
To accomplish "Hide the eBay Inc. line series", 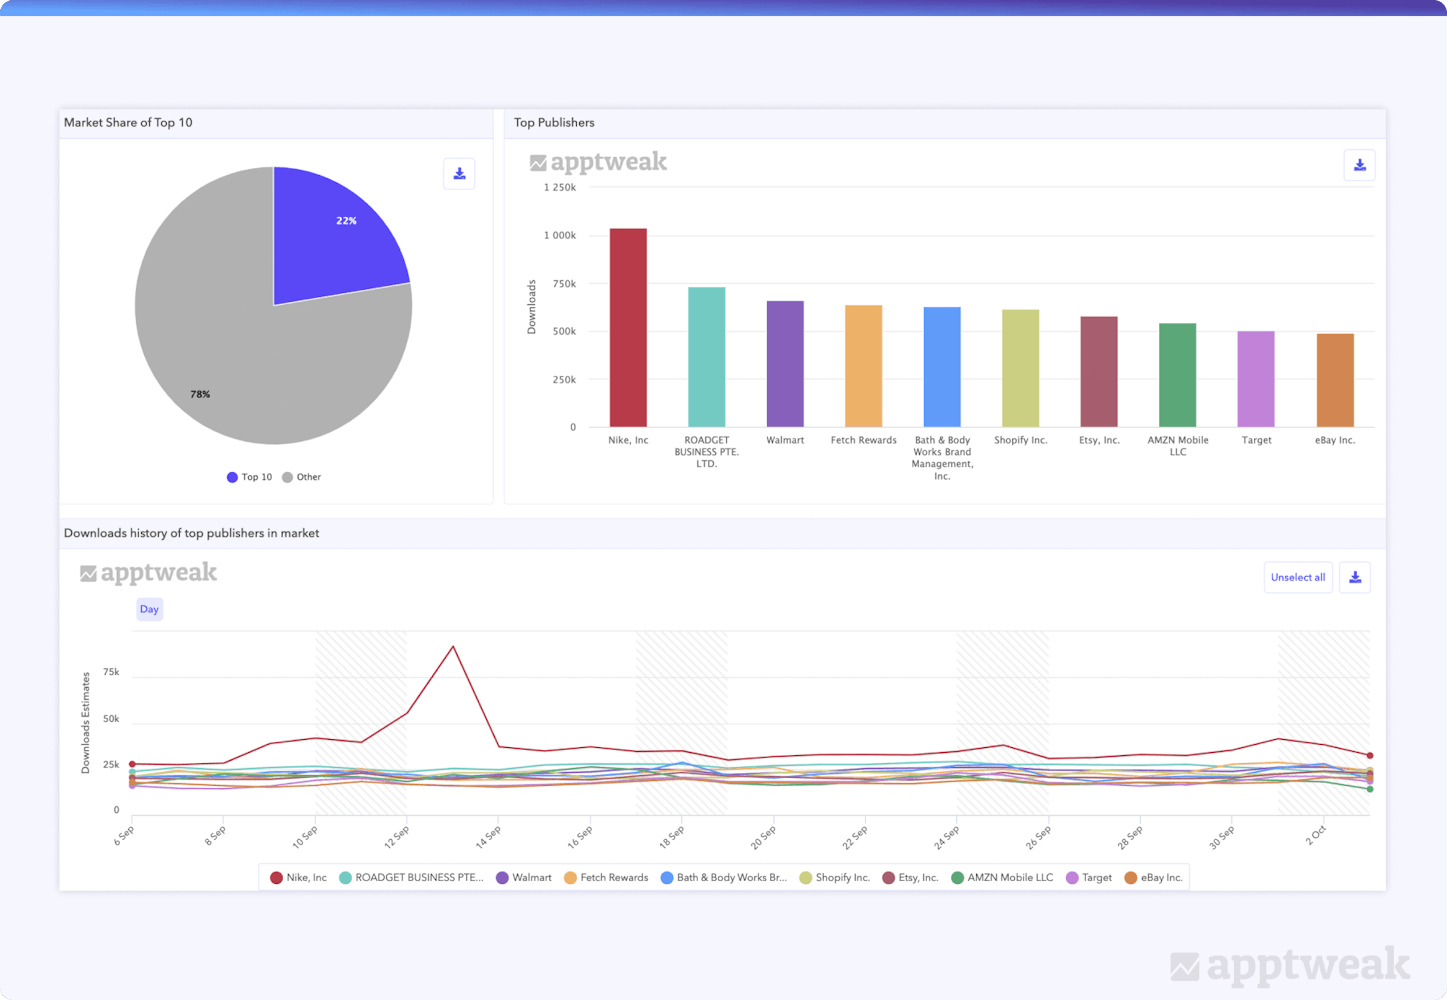I will point(1153,878).
